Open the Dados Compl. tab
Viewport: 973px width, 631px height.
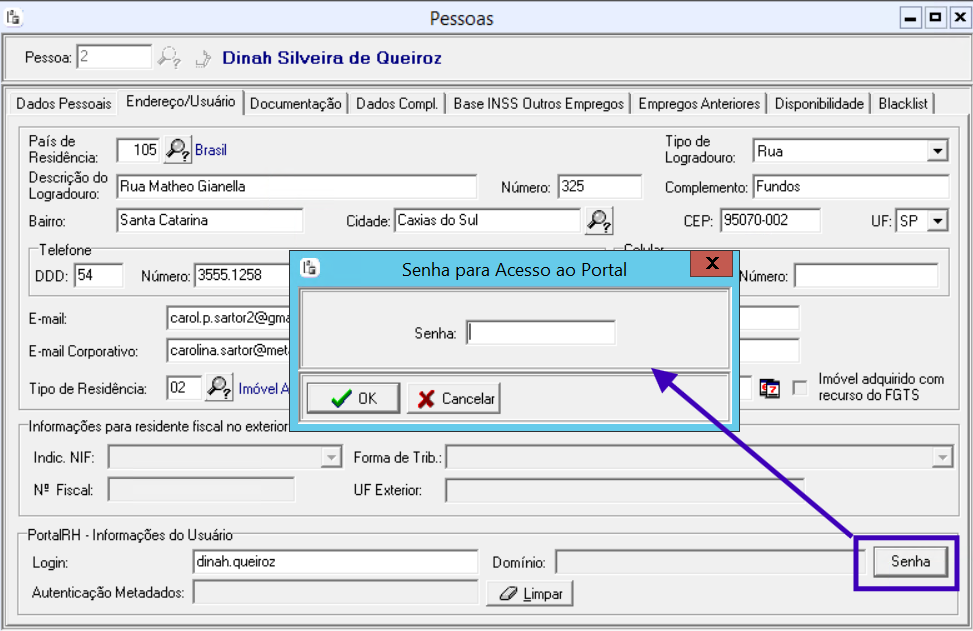coord(397,104)
